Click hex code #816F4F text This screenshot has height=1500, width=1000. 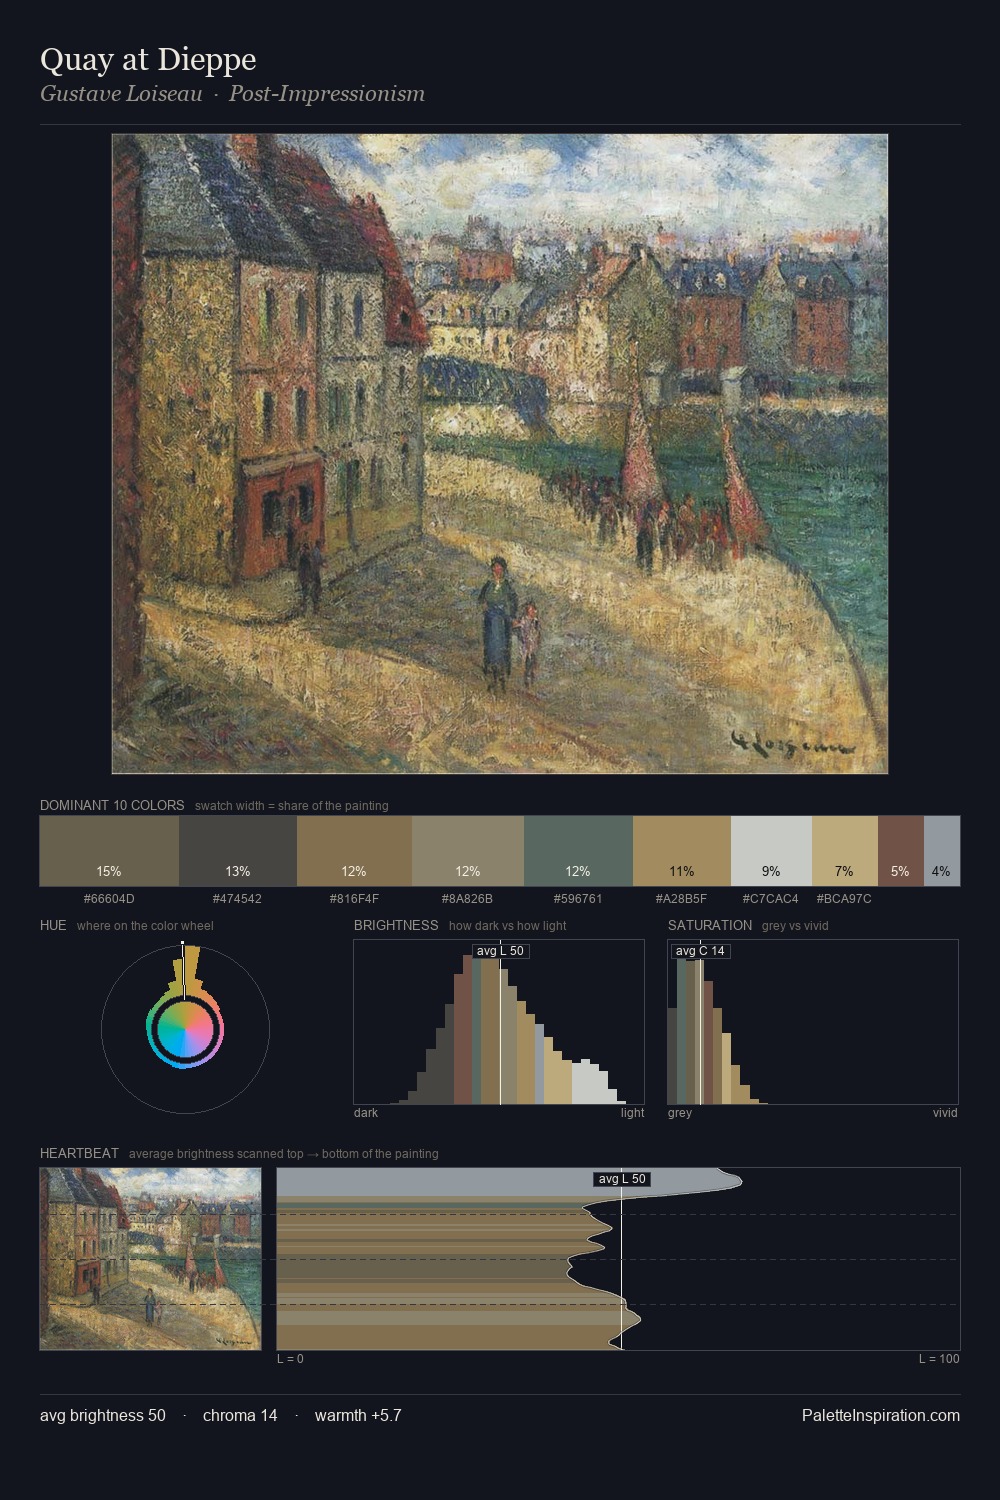[x=354, y=898]
